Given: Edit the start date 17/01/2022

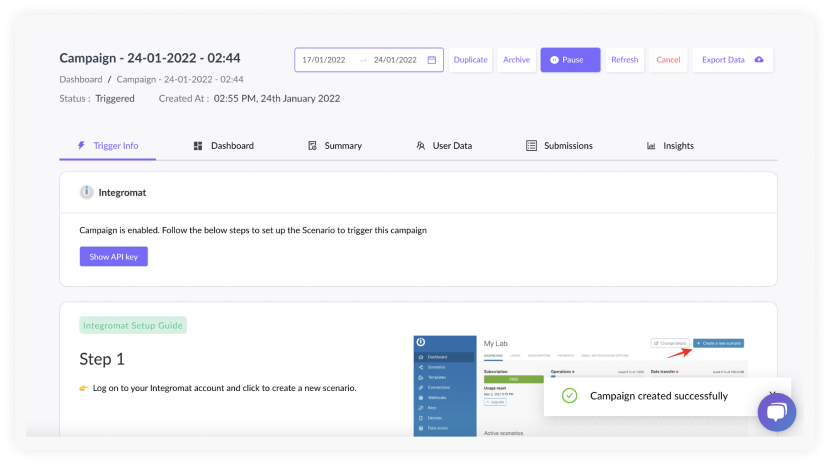Looking at the screenshot, I should 324,60.
